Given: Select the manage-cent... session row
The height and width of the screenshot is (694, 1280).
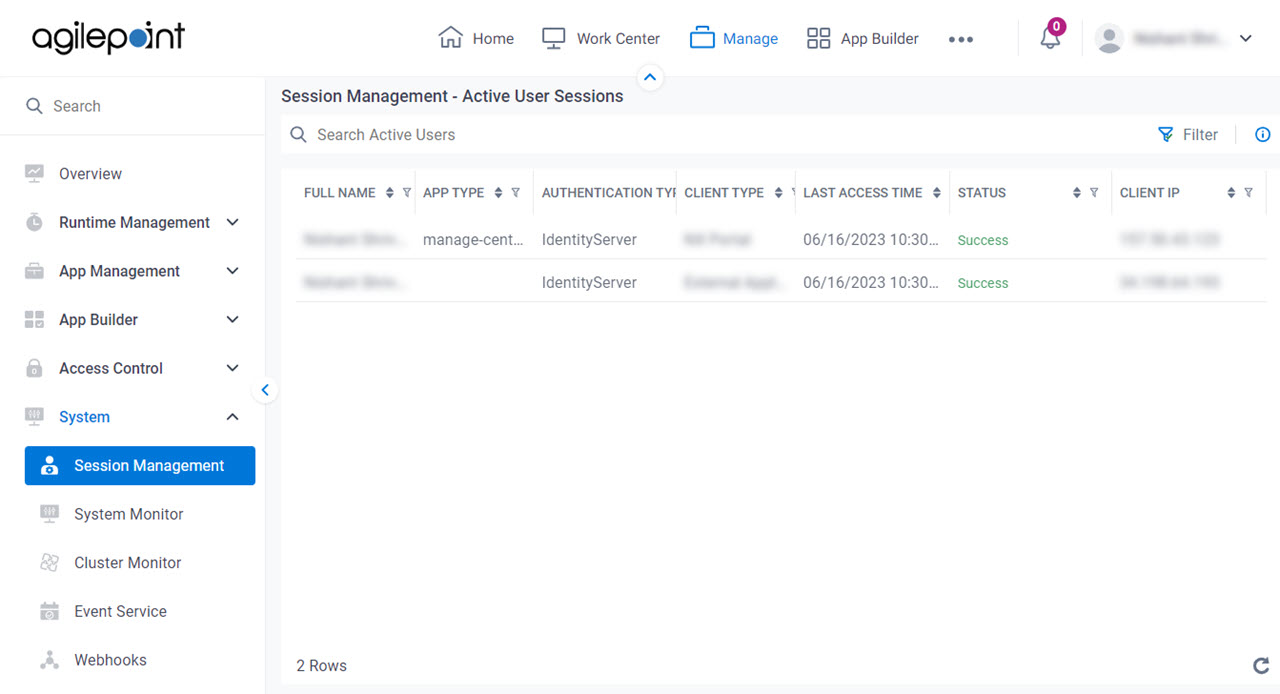Looking at the screenshot, I should (781, 240).
